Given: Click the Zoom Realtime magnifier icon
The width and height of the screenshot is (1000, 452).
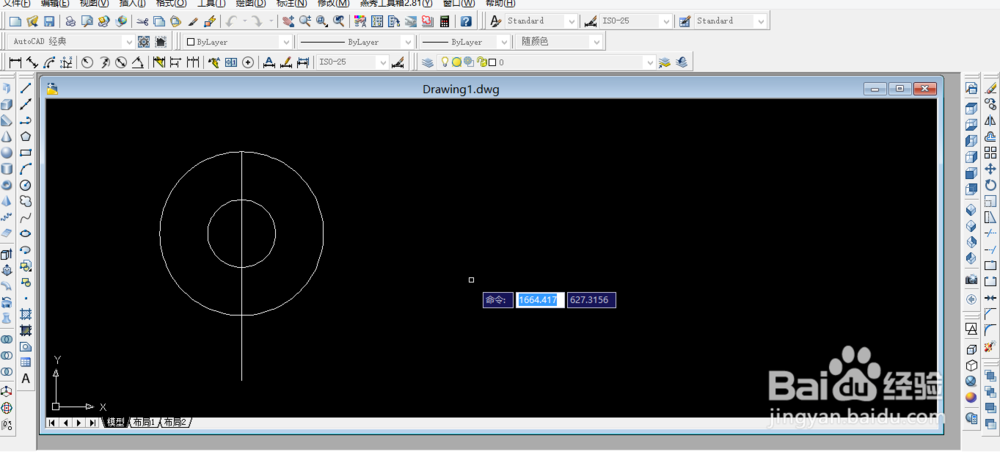Looking at the screenshot, I should coord(305,21).
